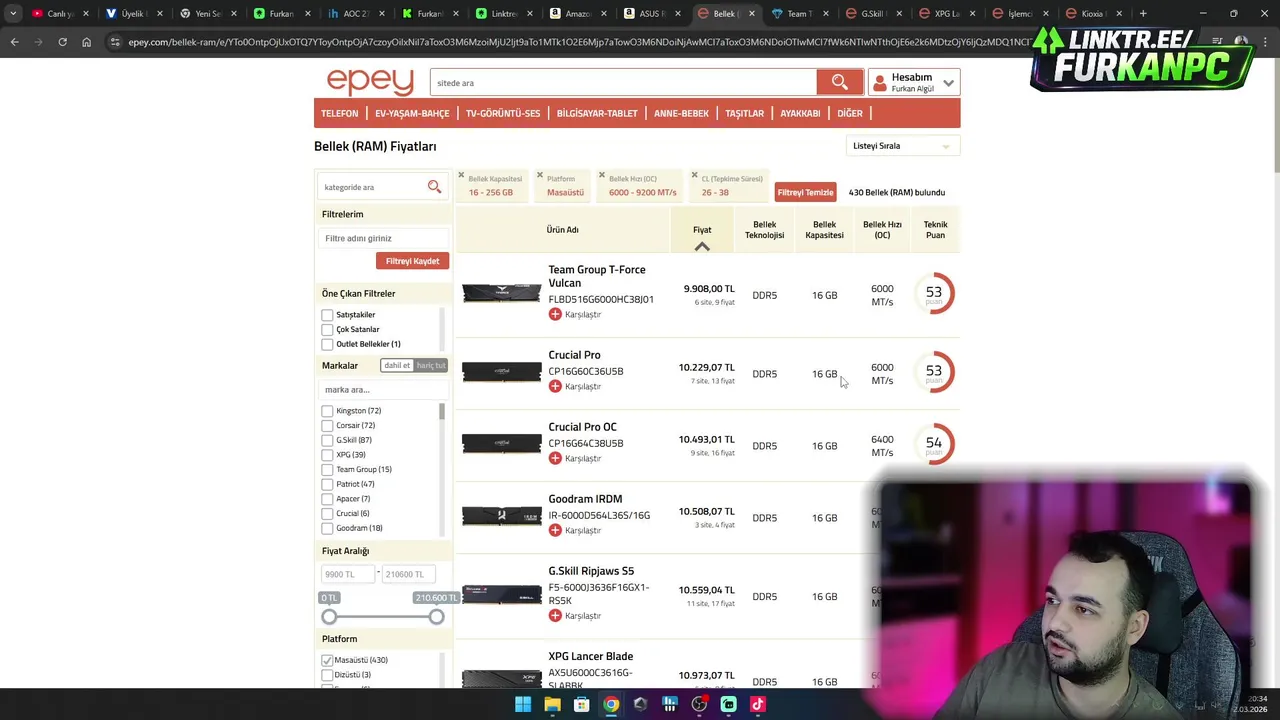Click left price range slider handle
Screen dimensions: 1280x720
pos(329,617)
